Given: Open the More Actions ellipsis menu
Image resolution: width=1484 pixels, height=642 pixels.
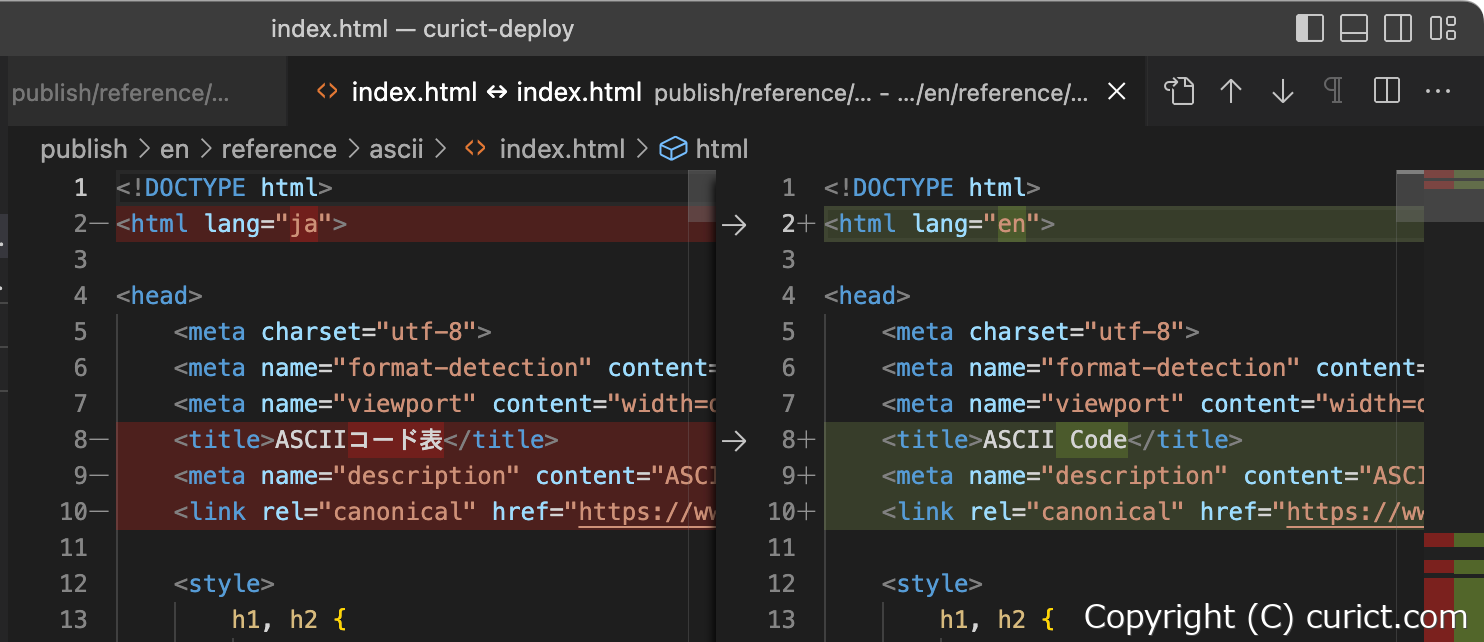Looking at the screenshot, I should (x=1438, y=92).
